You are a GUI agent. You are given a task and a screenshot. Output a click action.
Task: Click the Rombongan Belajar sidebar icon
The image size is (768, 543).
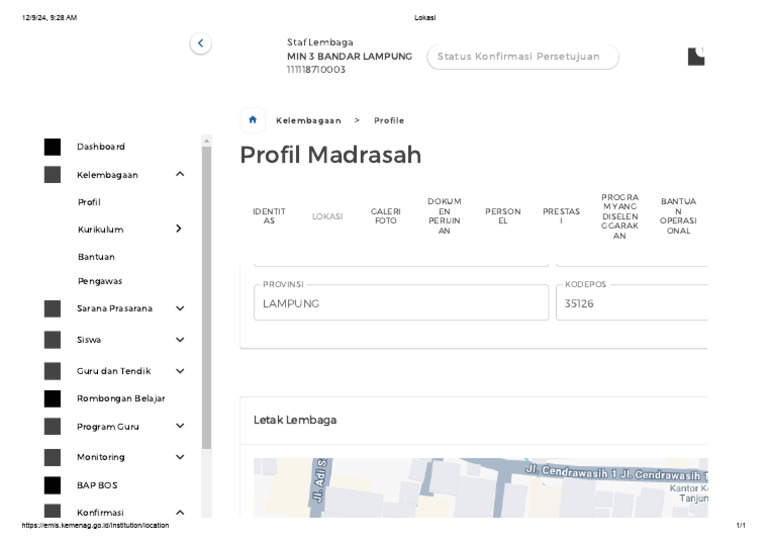52,399
